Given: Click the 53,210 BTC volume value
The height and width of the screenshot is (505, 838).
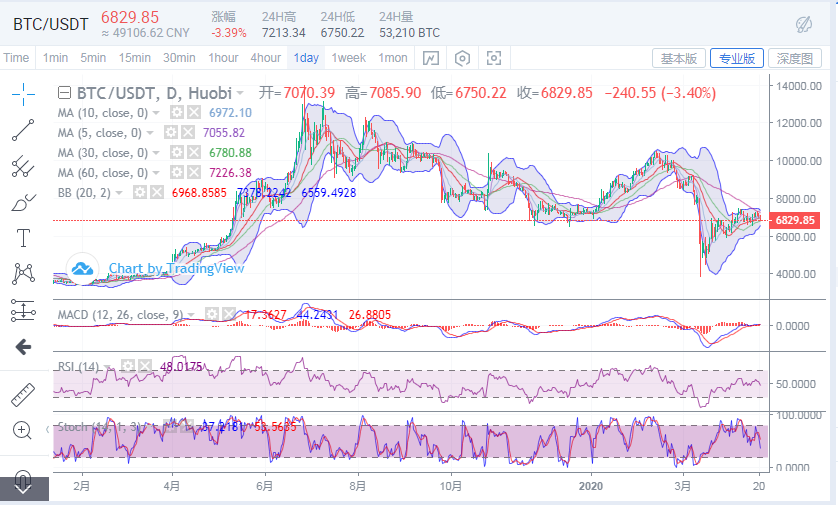Looking at the screenshot, I should pyautogui.click(x=409, y=33).
